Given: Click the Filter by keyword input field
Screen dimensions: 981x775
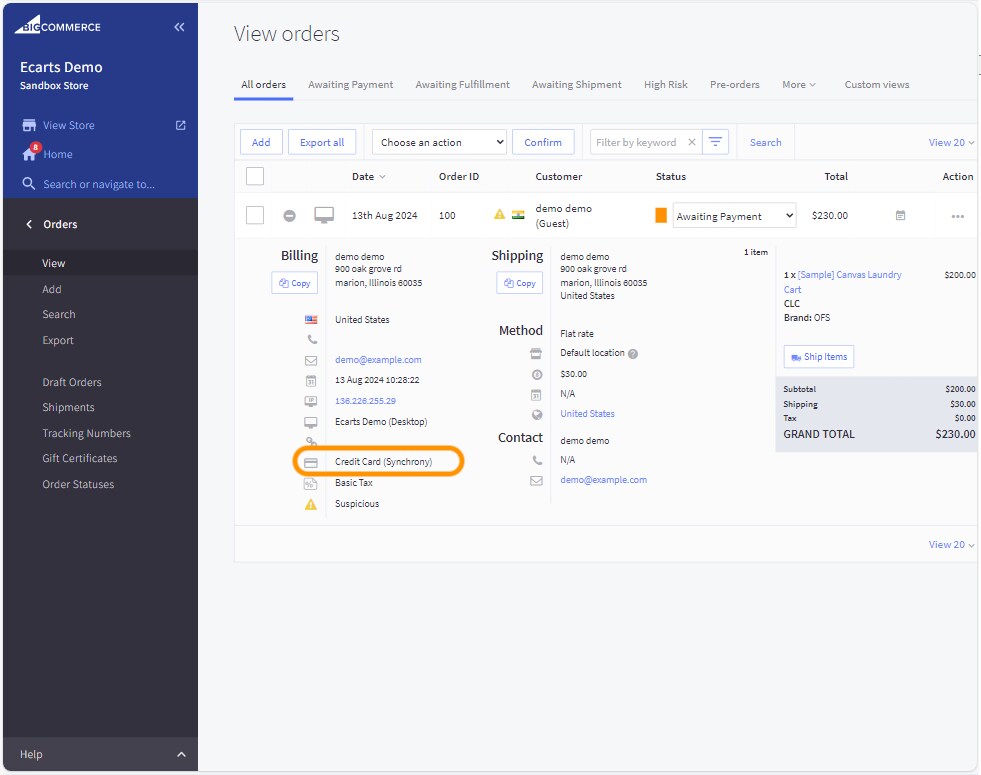Looking at the screenshot, I should [636, 142].
